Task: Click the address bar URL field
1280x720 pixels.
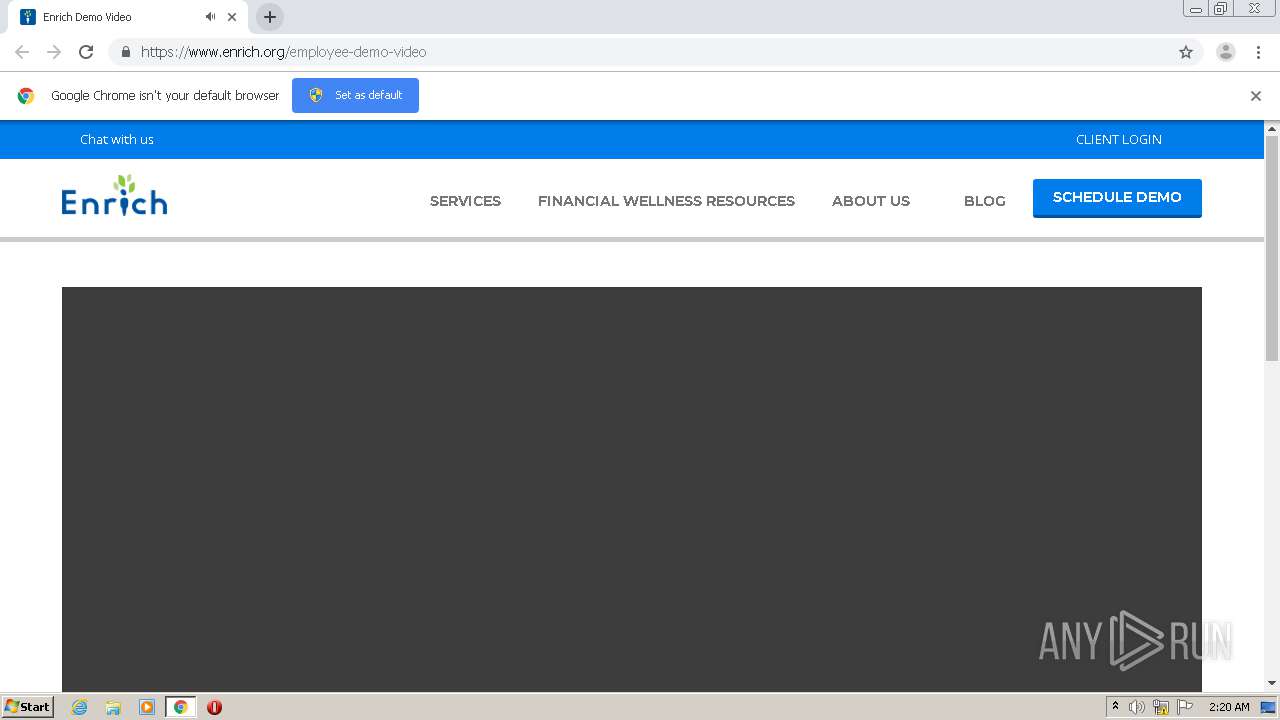Action: (655, 52)
